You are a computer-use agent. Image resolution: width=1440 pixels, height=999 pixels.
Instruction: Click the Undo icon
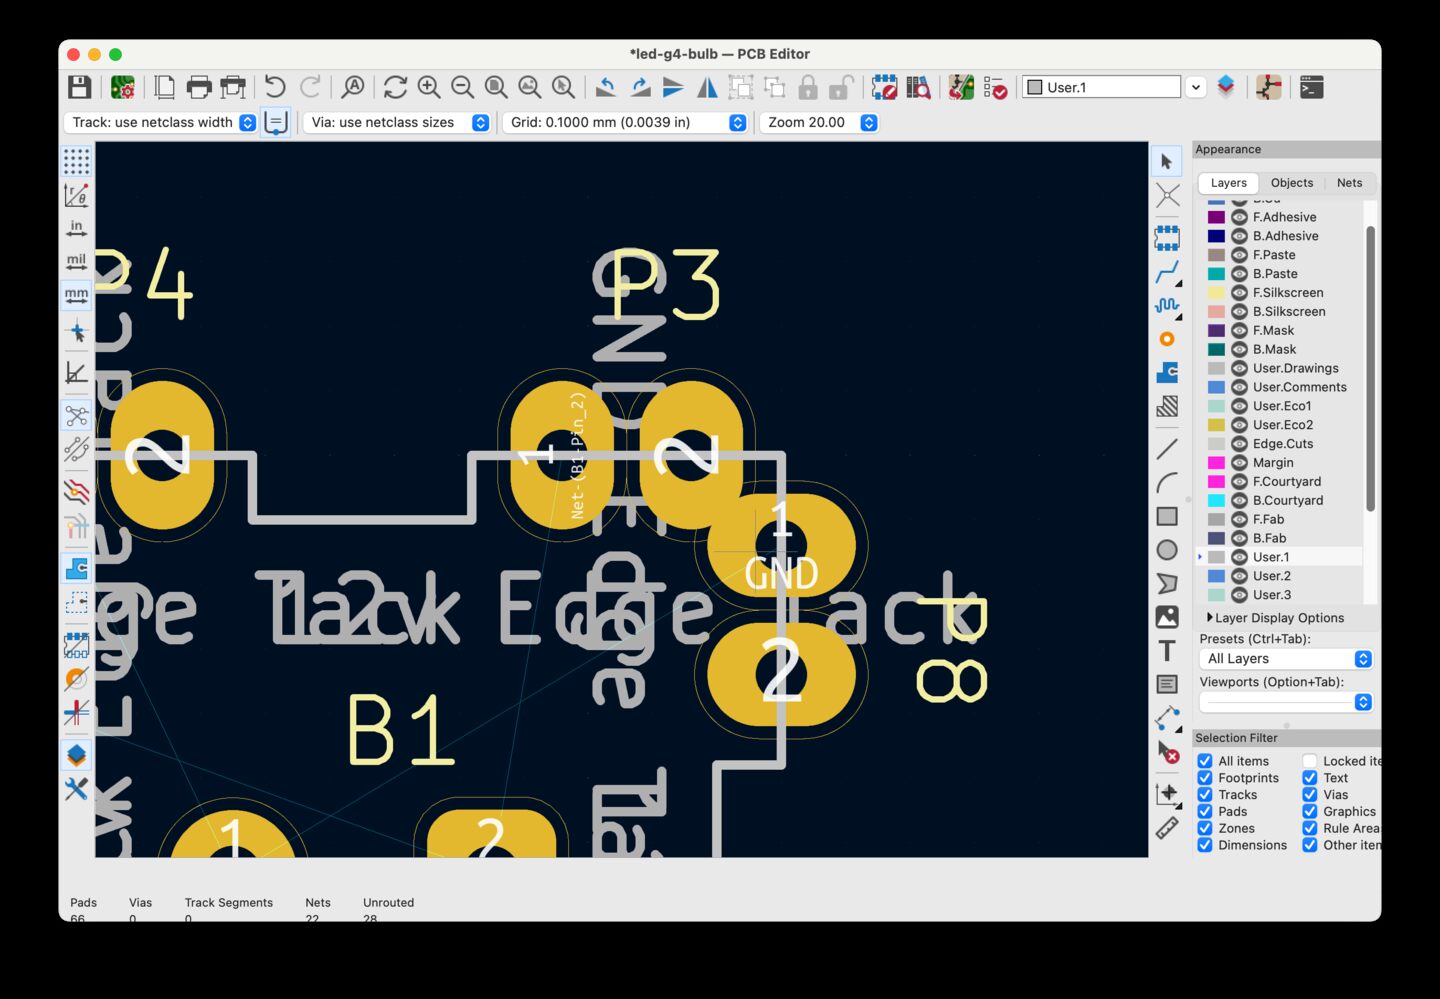275,87
